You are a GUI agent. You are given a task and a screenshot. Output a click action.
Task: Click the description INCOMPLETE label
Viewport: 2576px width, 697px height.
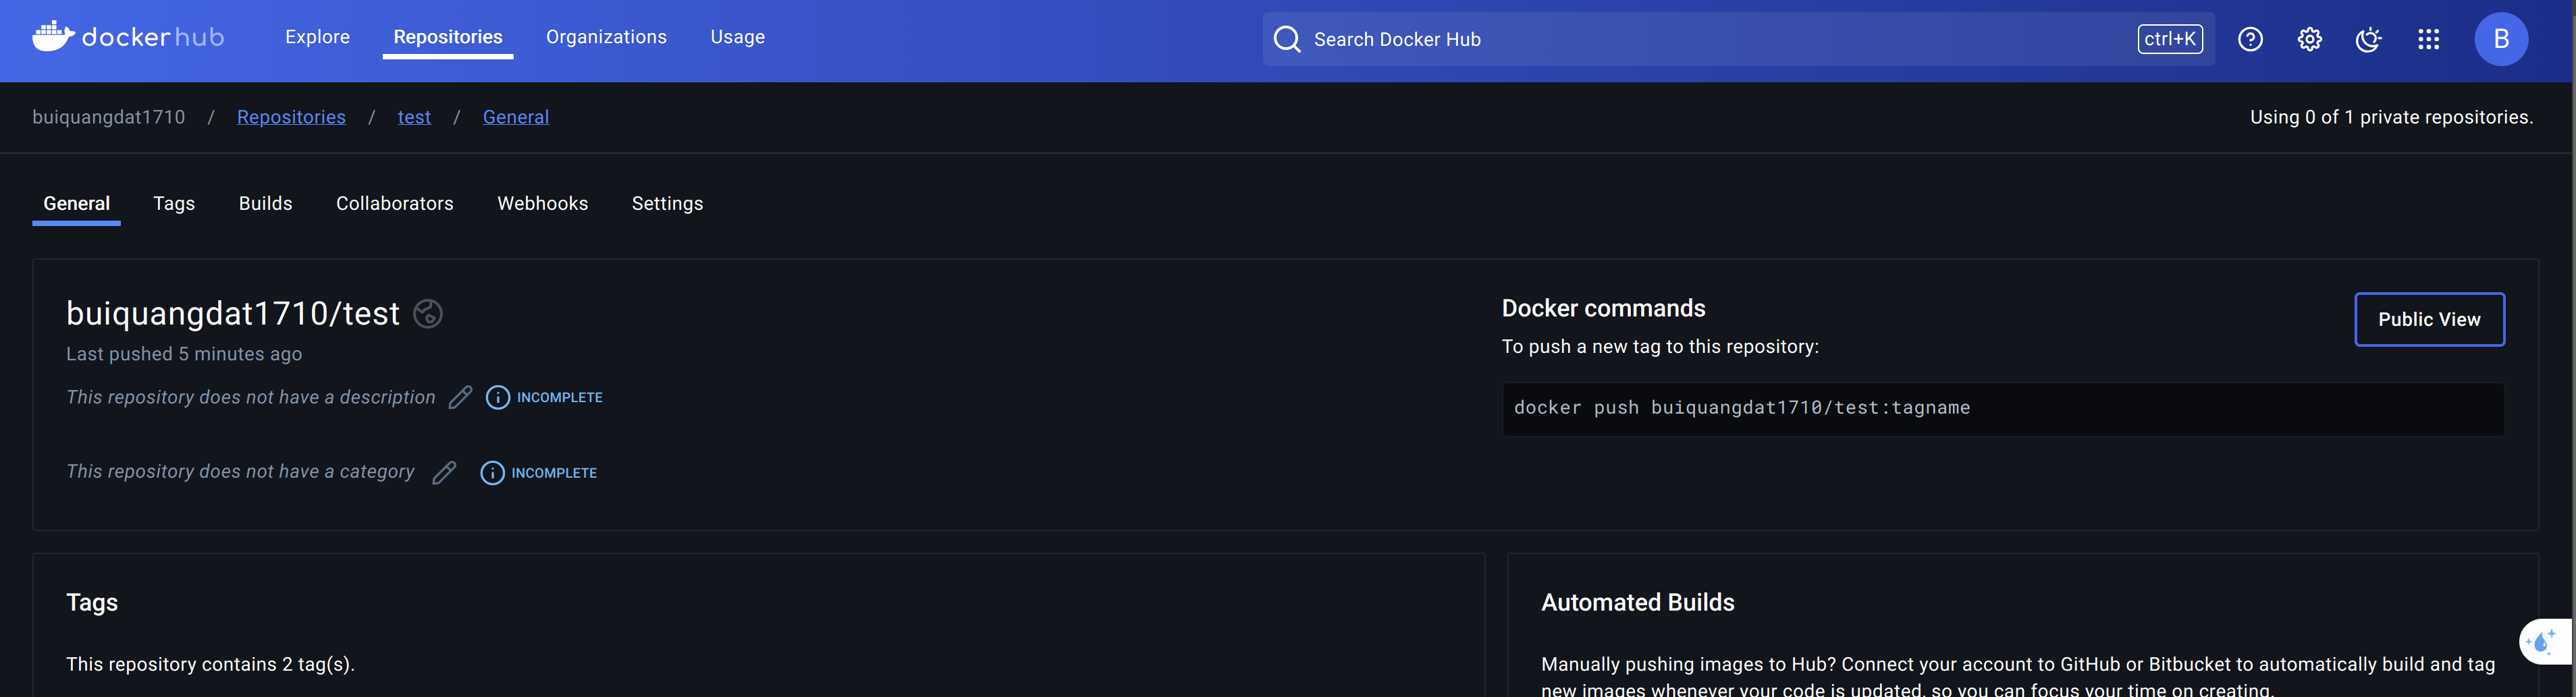559,397
